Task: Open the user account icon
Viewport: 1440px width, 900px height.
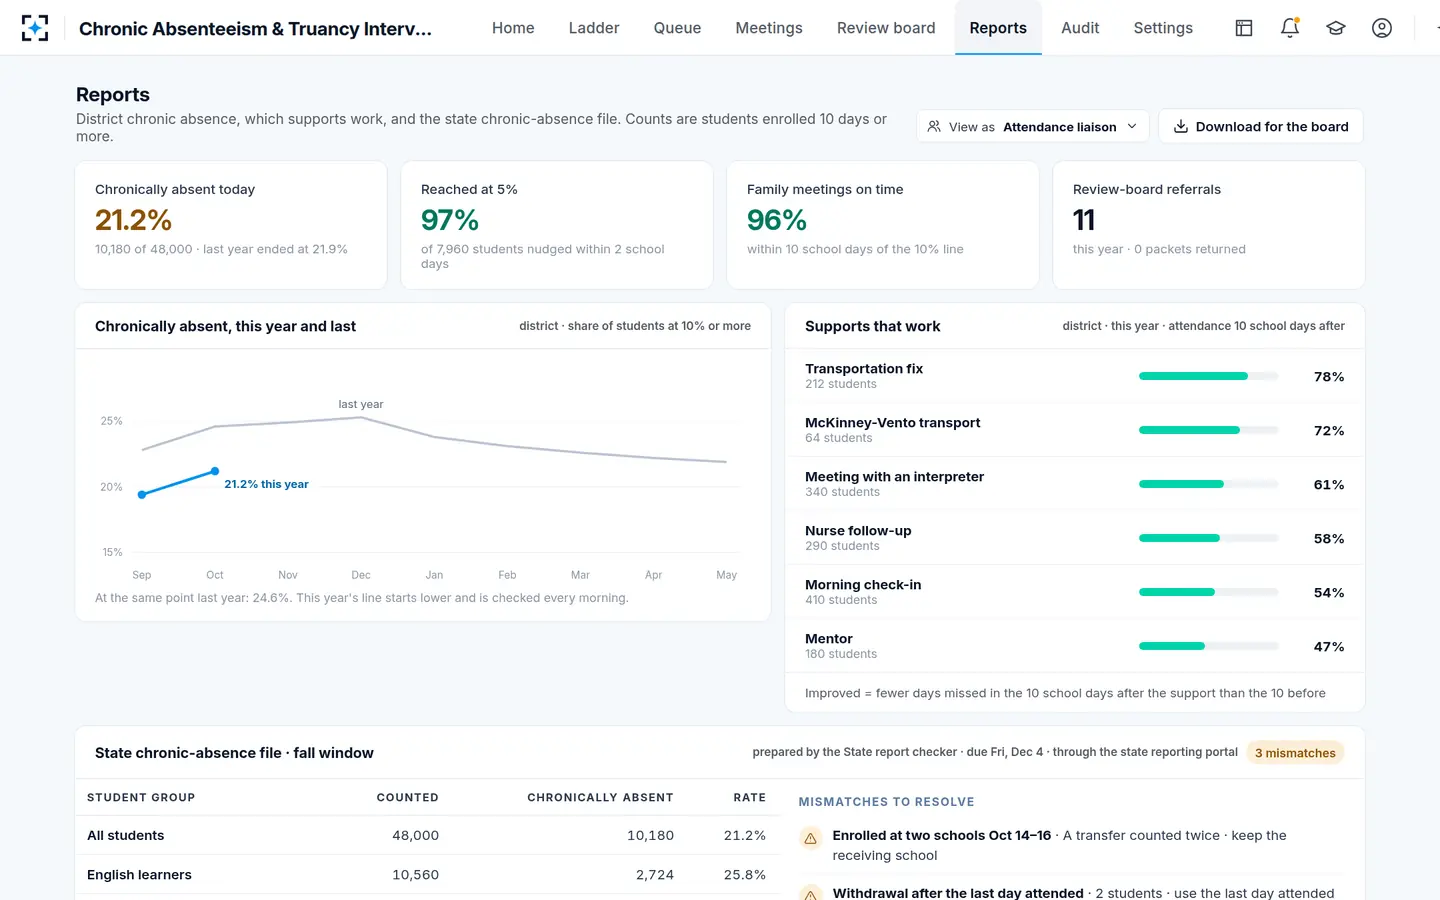Action: pos(1382,28)
